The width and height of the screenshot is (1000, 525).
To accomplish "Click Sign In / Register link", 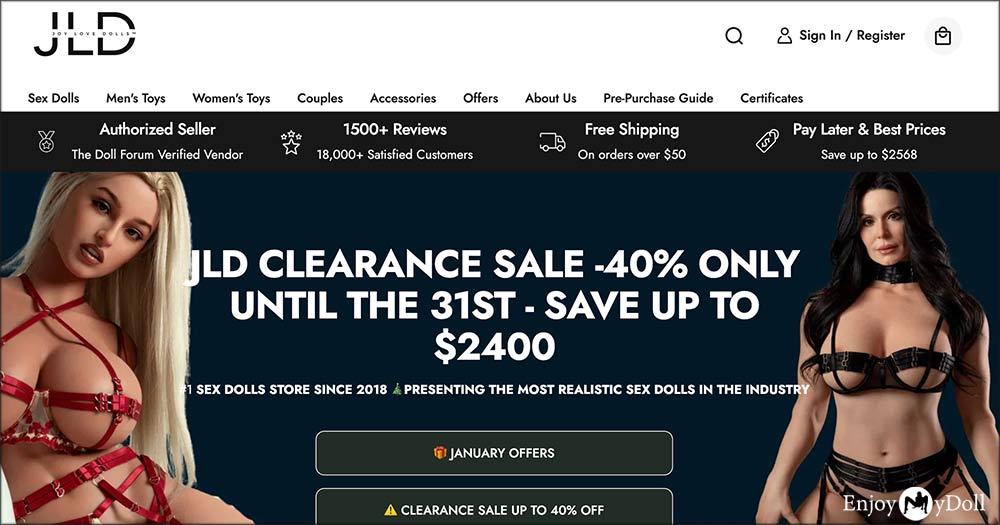I will click(x=852, y=36).
